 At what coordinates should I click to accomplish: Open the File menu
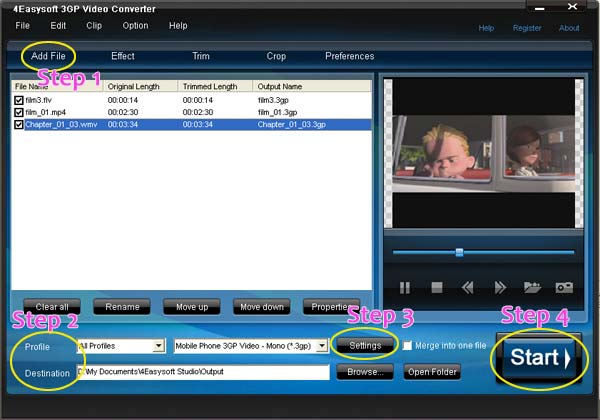(23, 26)
